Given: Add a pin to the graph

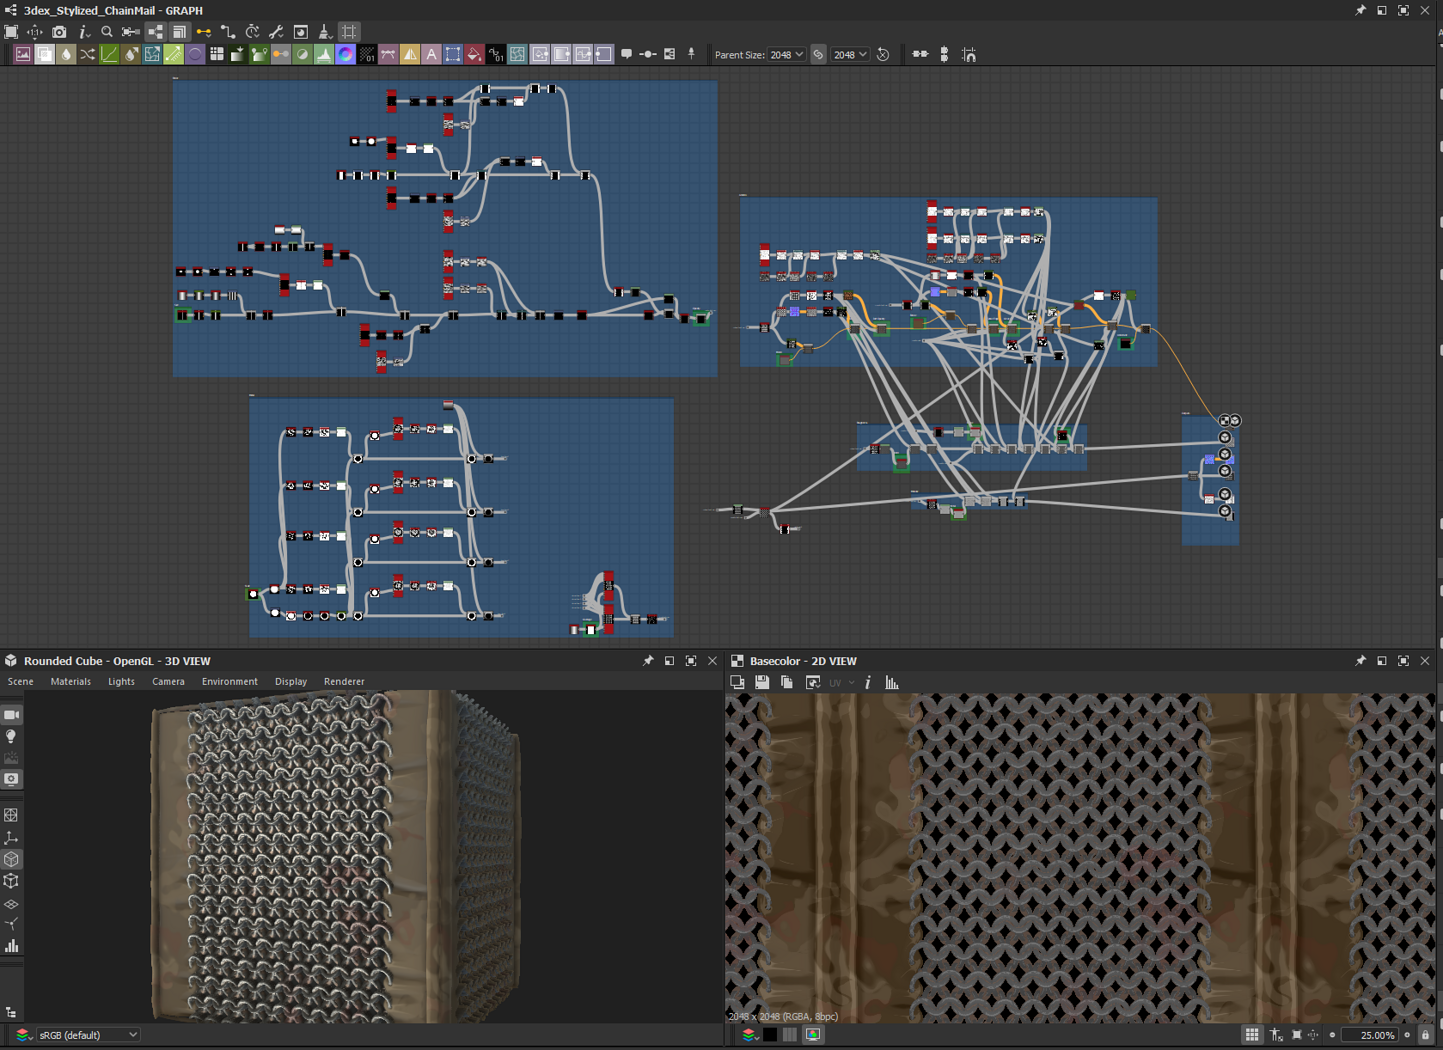Looking at the screenshot, I should click(691, 55).
